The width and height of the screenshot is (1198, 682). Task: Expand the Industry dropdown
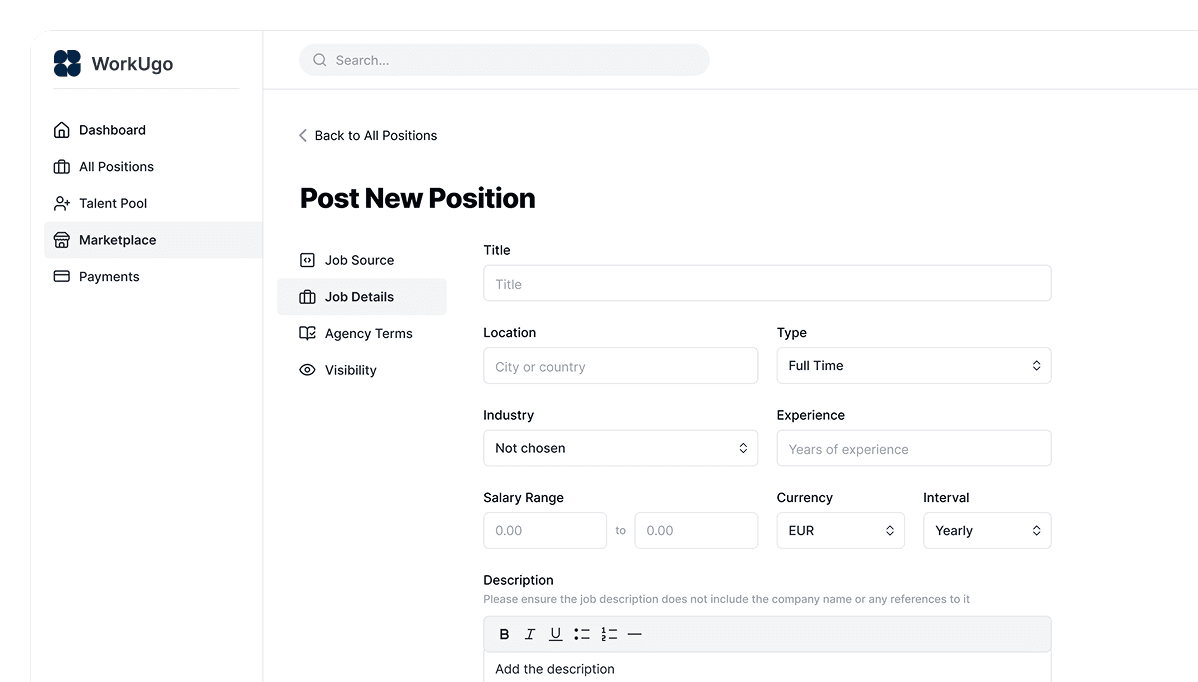point(620,448)
